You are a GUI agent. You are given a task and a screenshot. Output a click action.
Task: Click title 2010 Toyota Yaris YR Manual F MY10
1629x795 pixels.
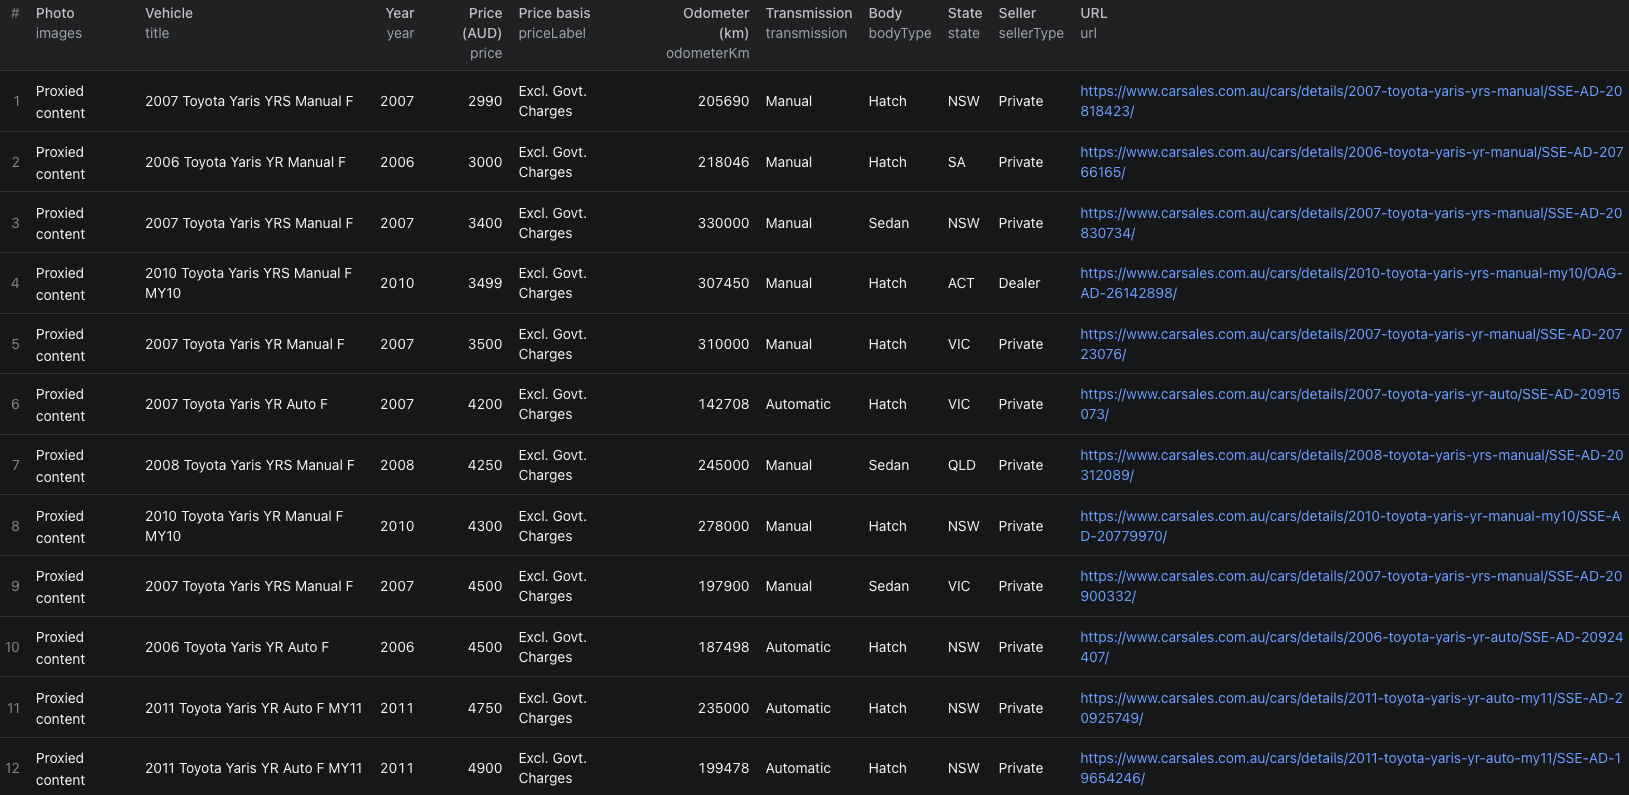pos(244,526)
